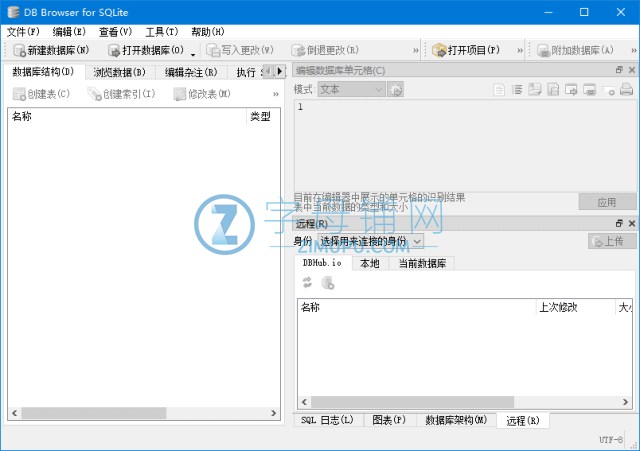Click the 类型 column header
Screen dimensions: 640x451
[x=263, y=116]
